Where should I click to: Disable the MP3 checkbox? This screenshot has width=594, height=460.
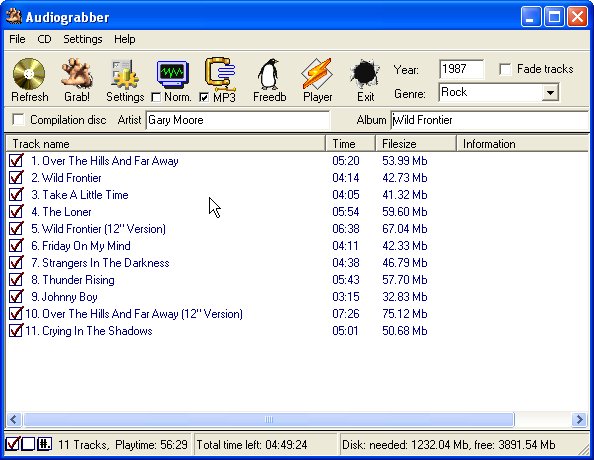[x=204, y=97]
